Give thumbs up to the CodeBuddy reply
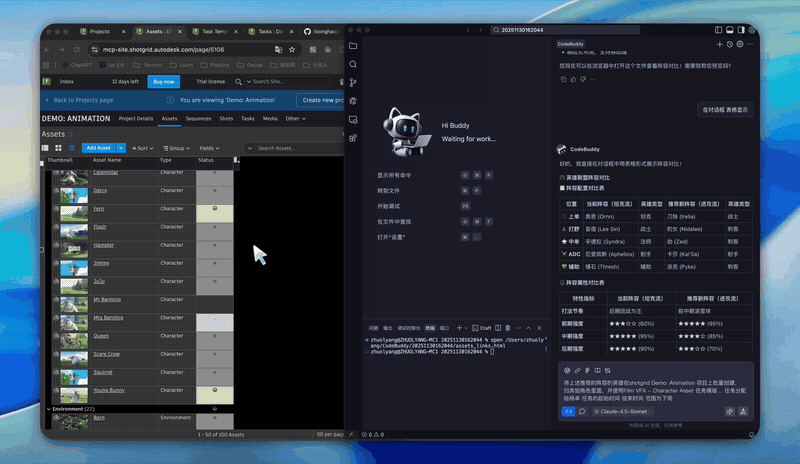Viewport: 800px width, 464px height. coord(573,79)
